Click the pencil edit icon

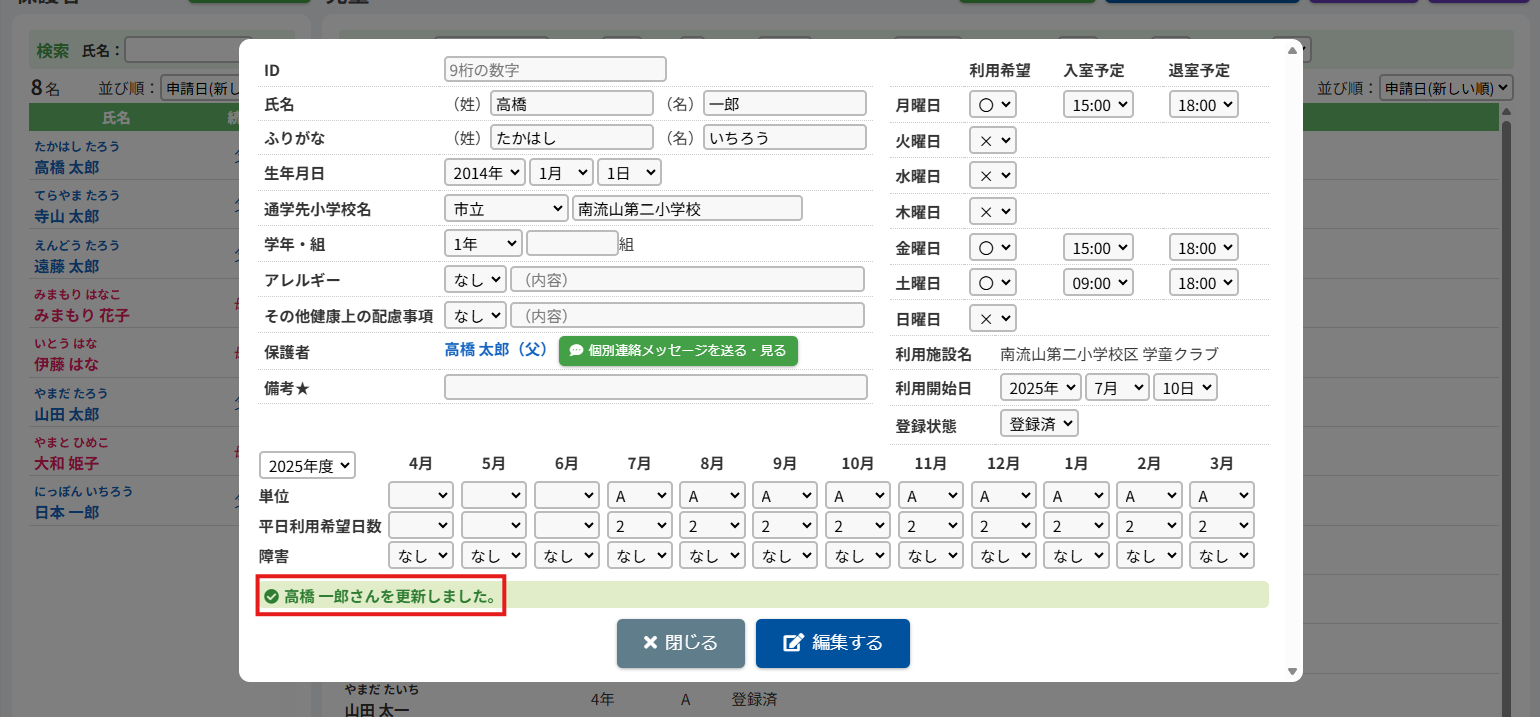(793, 643)
